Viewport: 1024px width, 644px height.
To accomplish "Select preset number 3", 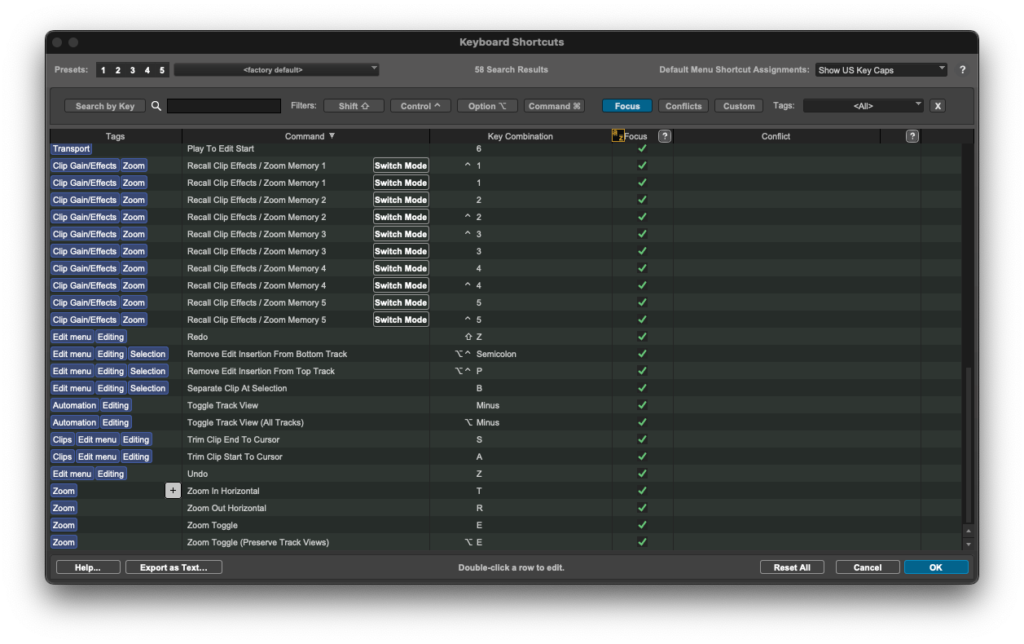I will (130, 69).
